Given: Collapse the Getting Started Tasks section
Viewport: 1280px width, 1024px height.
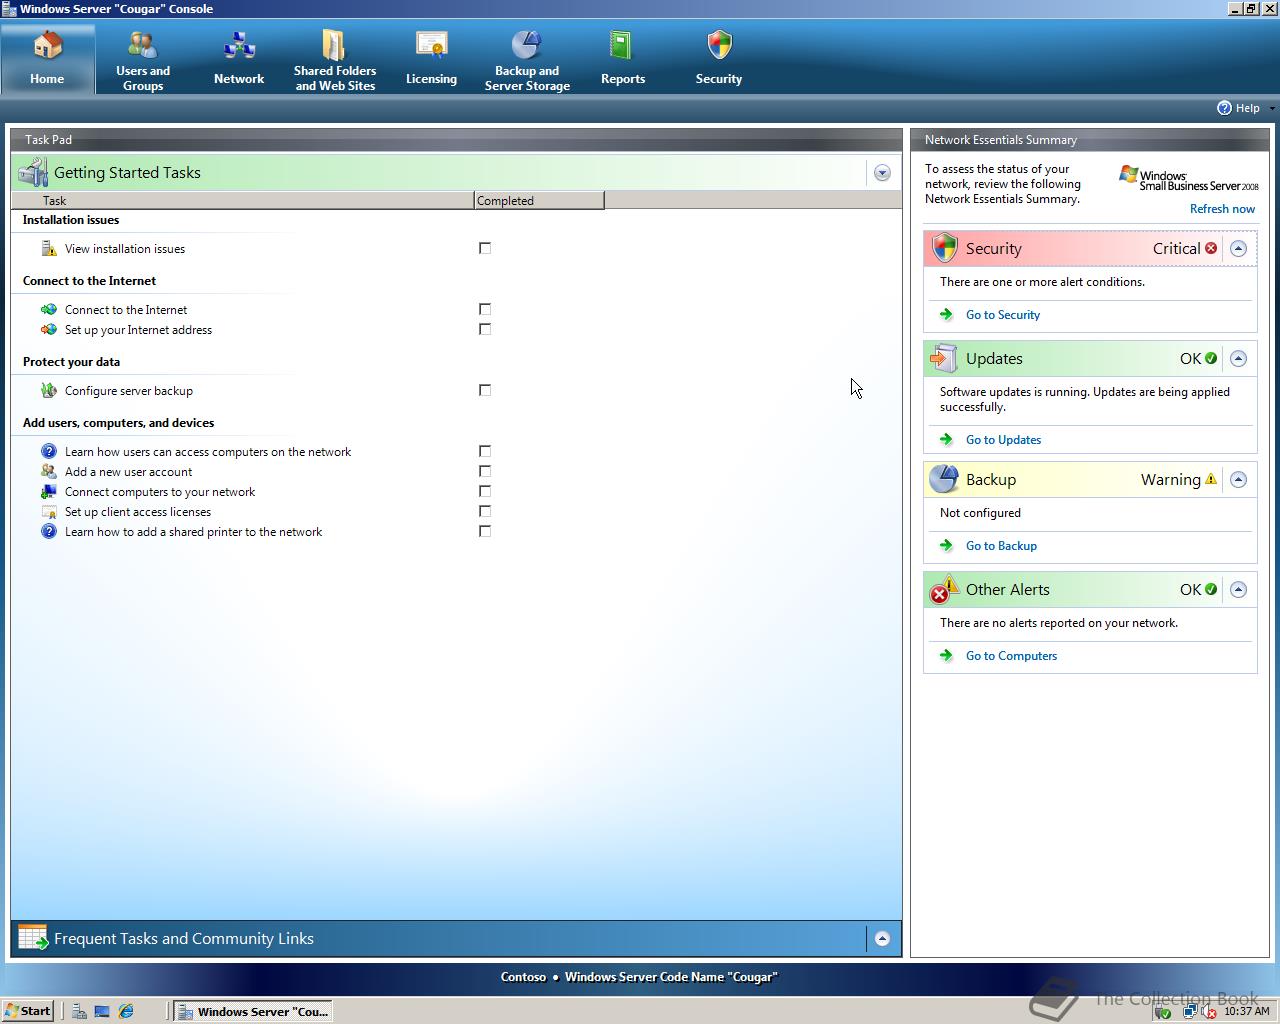Looking at the screenshot, I should tap(882, 173).
